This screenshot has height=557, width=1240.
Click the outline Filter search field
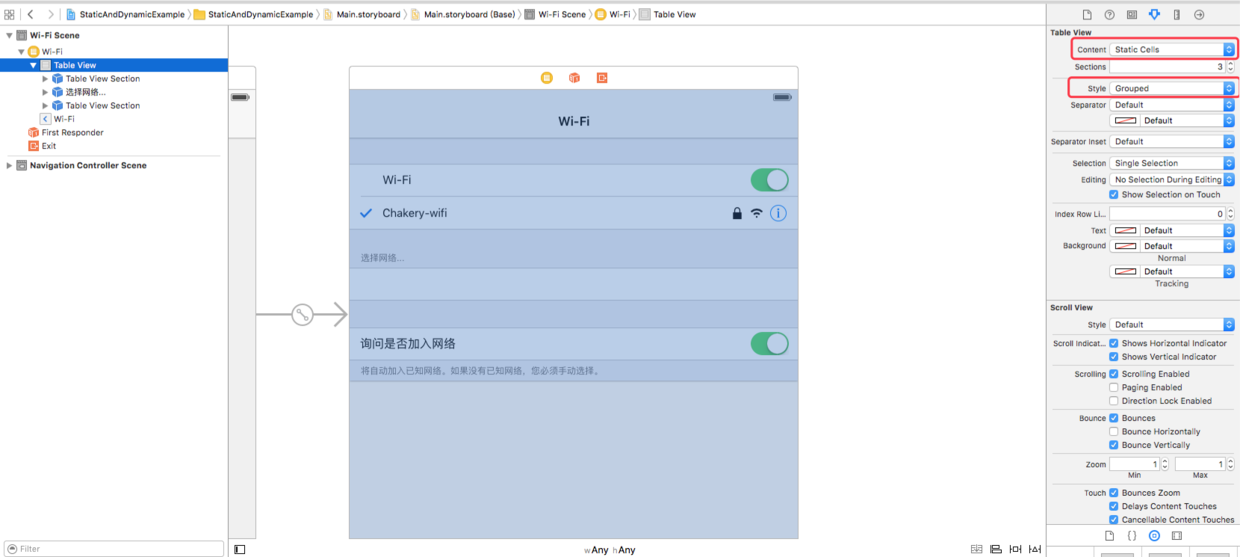click(x=115, y=548)
